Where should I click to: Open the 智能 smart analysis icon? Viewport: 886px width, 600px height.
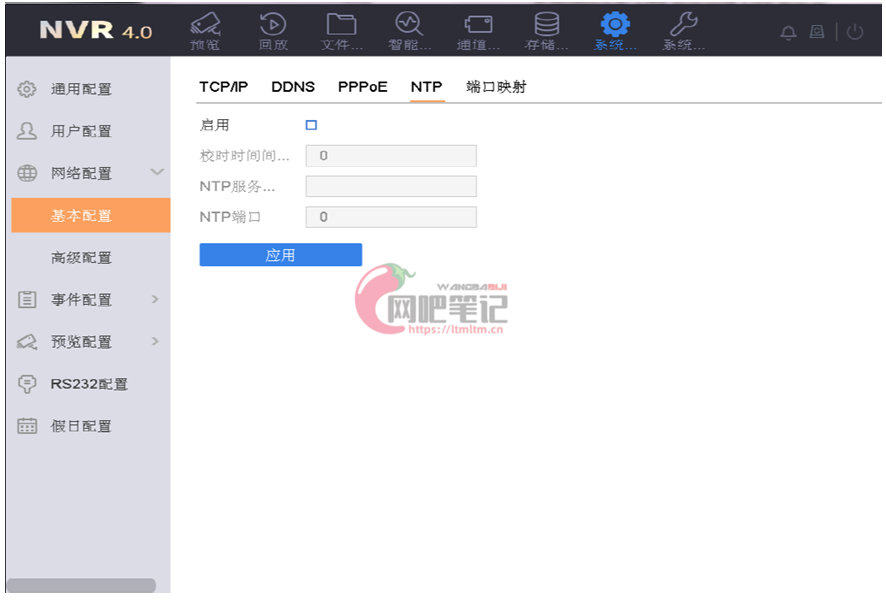410,31
